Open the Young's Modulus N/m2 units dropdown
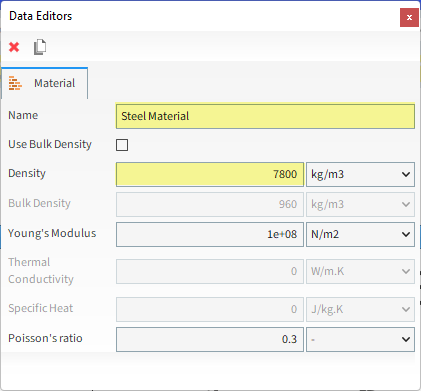The image size is (421, 391). coord(360,234)
